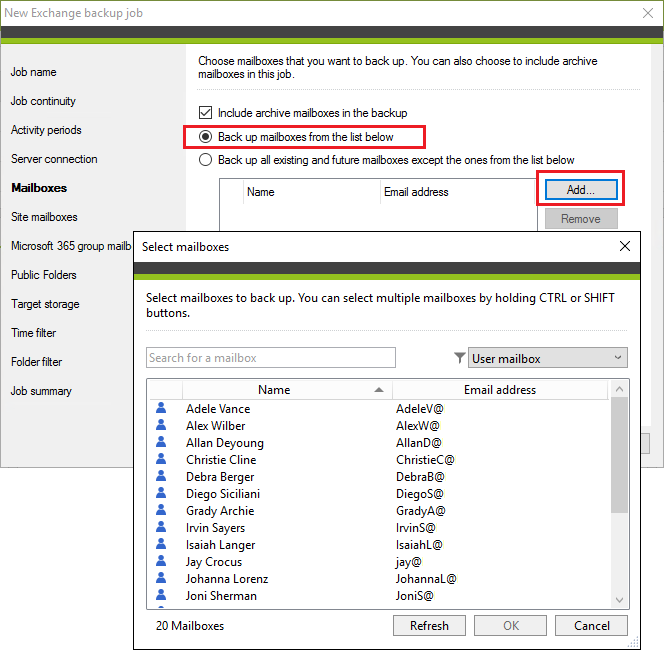Click the Remove button
664x650 pixels.
581,219
